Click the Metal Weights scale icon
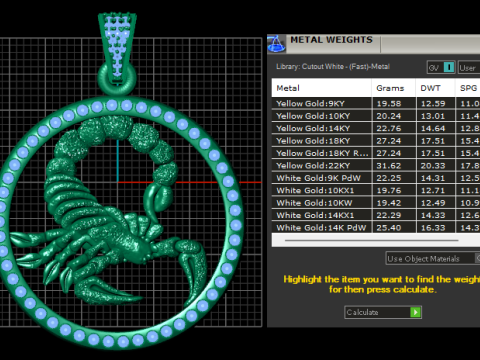Viewport: 480px width, 360px height. (x=276, y=44)
